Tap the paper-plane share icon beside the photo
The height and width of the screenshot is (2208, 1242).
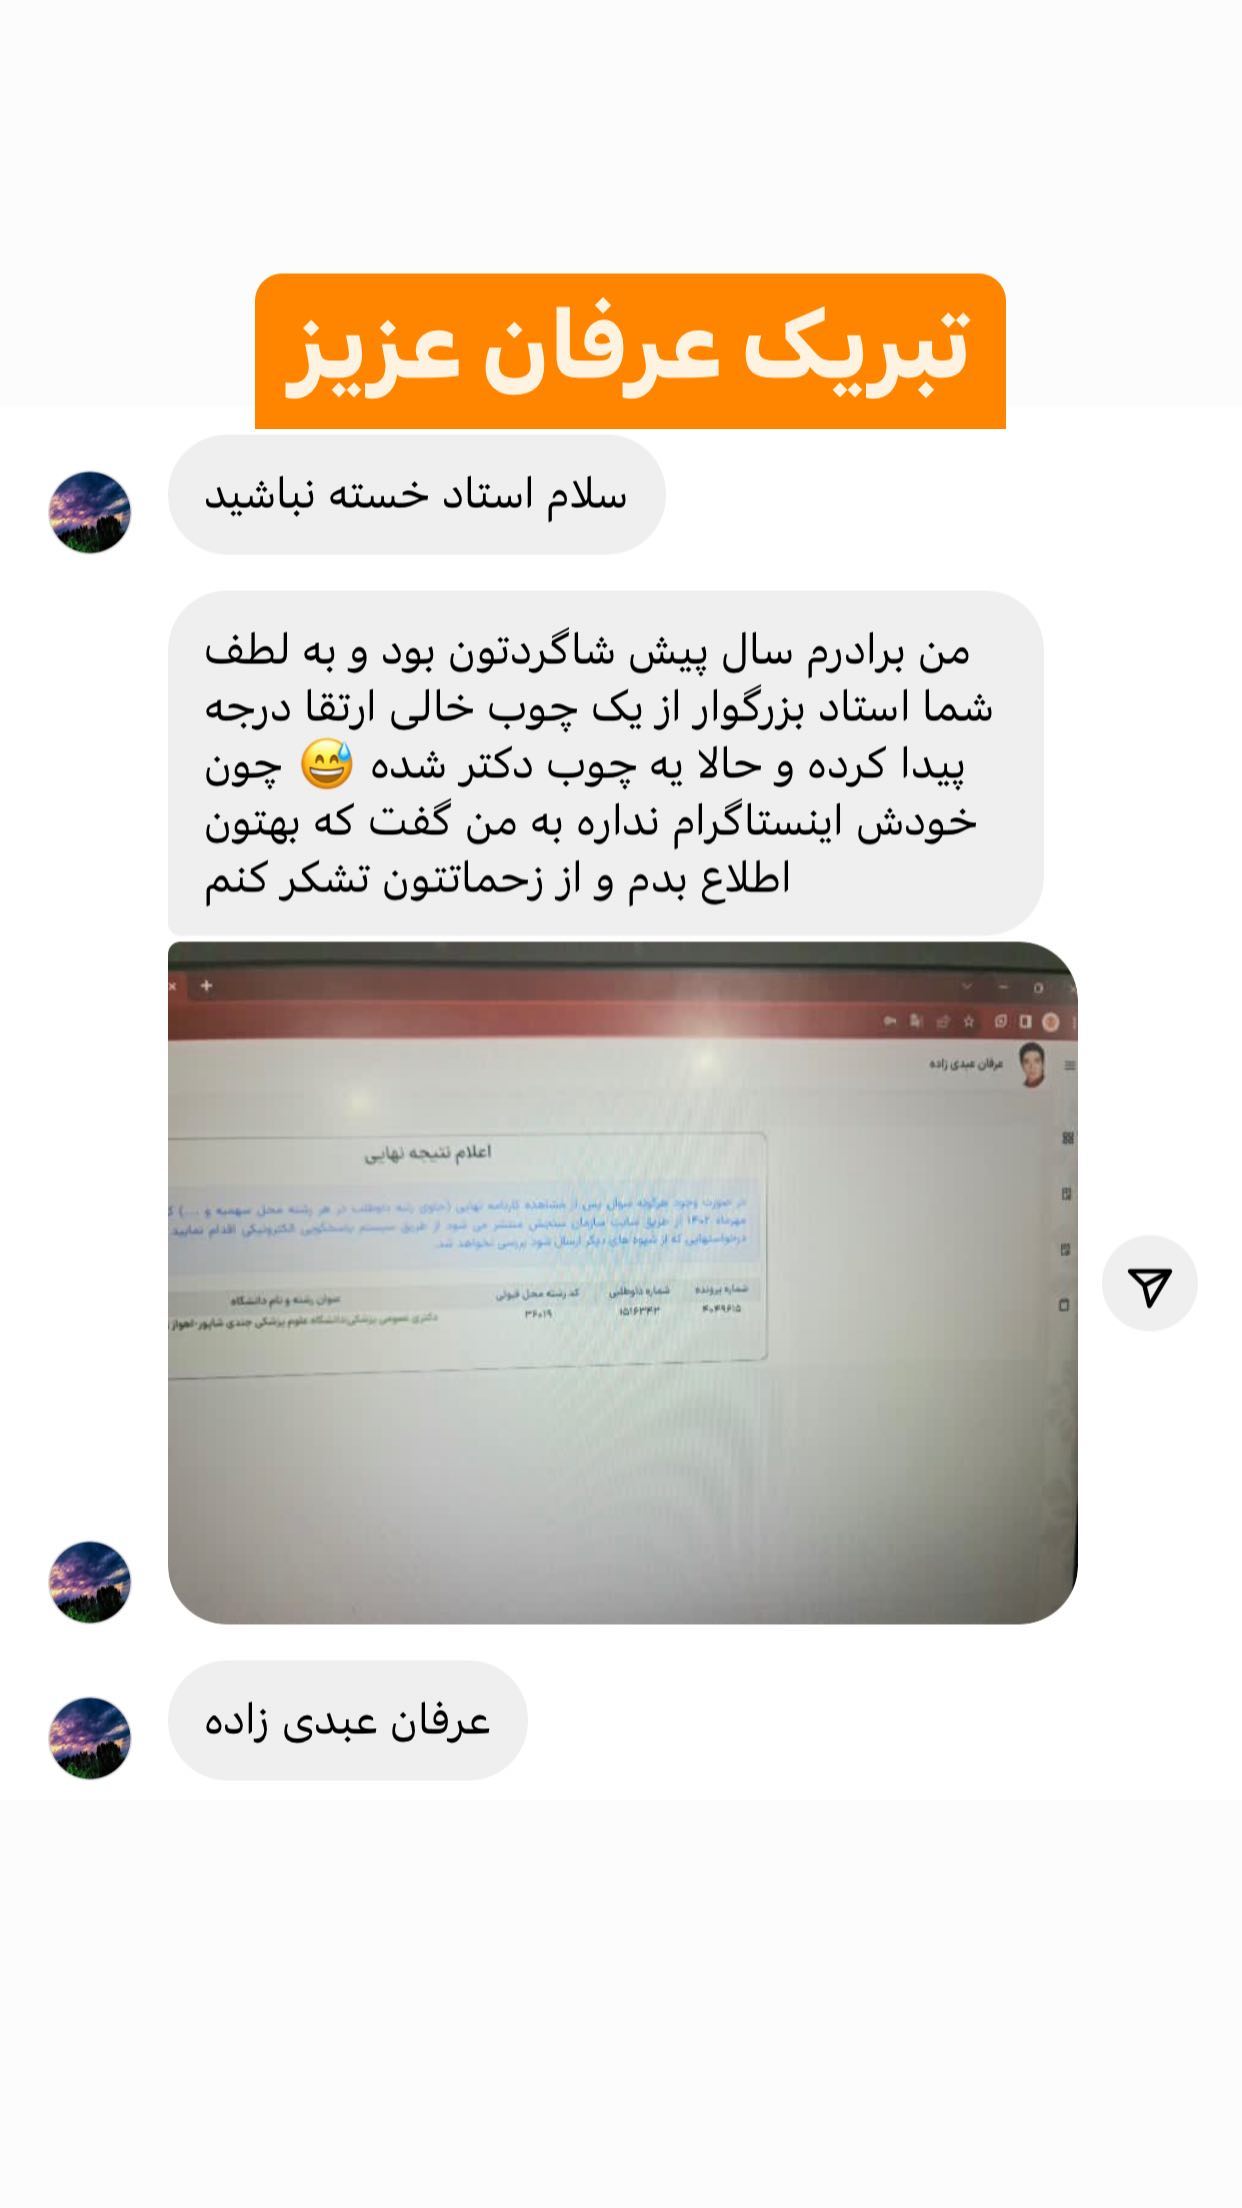click(1149, 1284)
